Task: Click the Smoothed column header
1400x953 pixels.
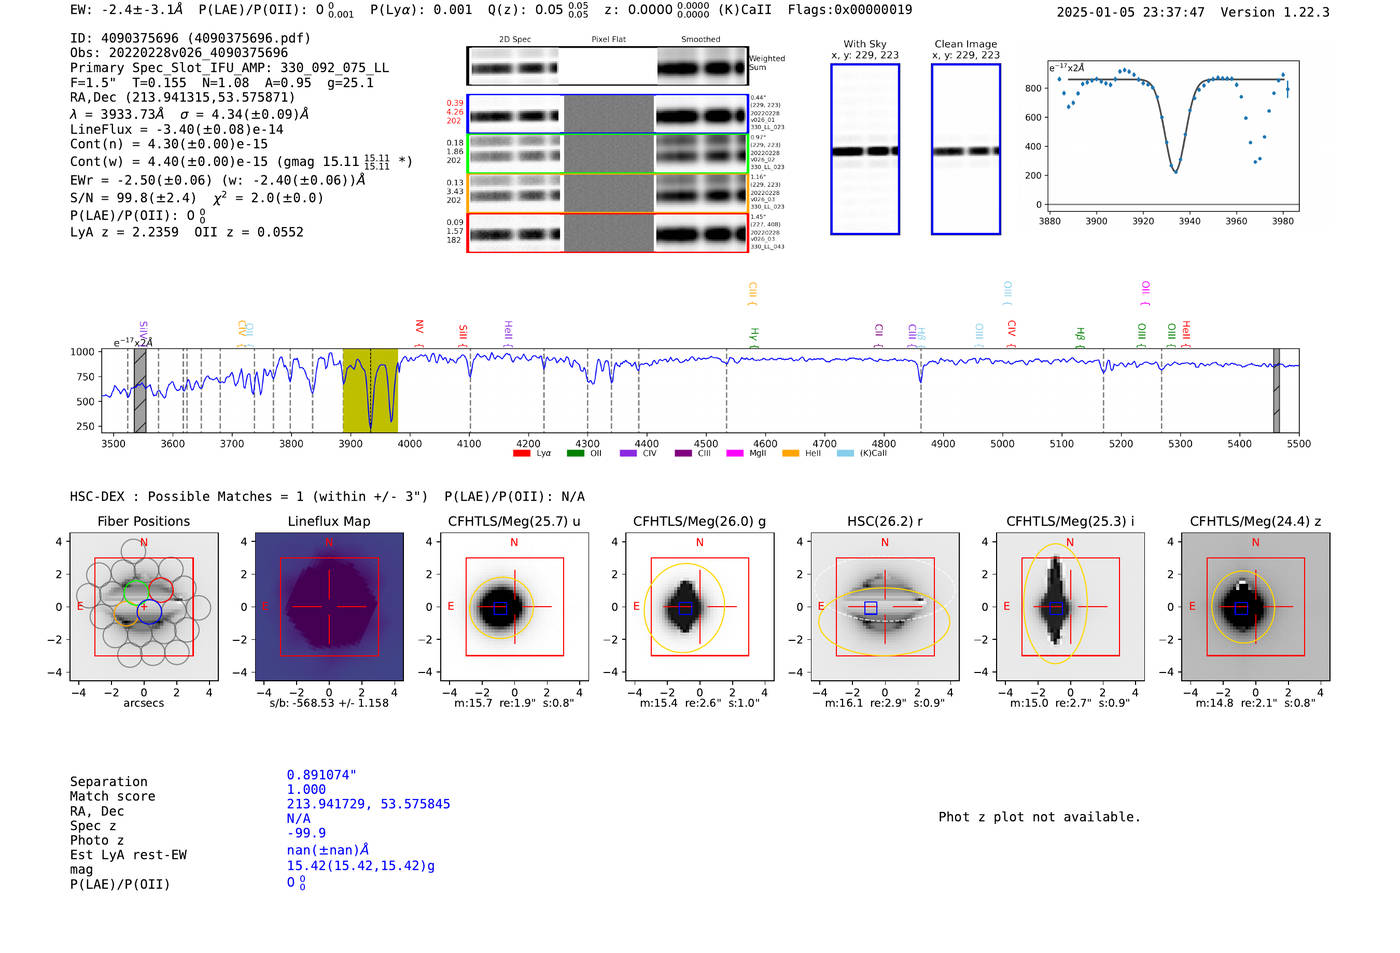Action: pos(701,40)
